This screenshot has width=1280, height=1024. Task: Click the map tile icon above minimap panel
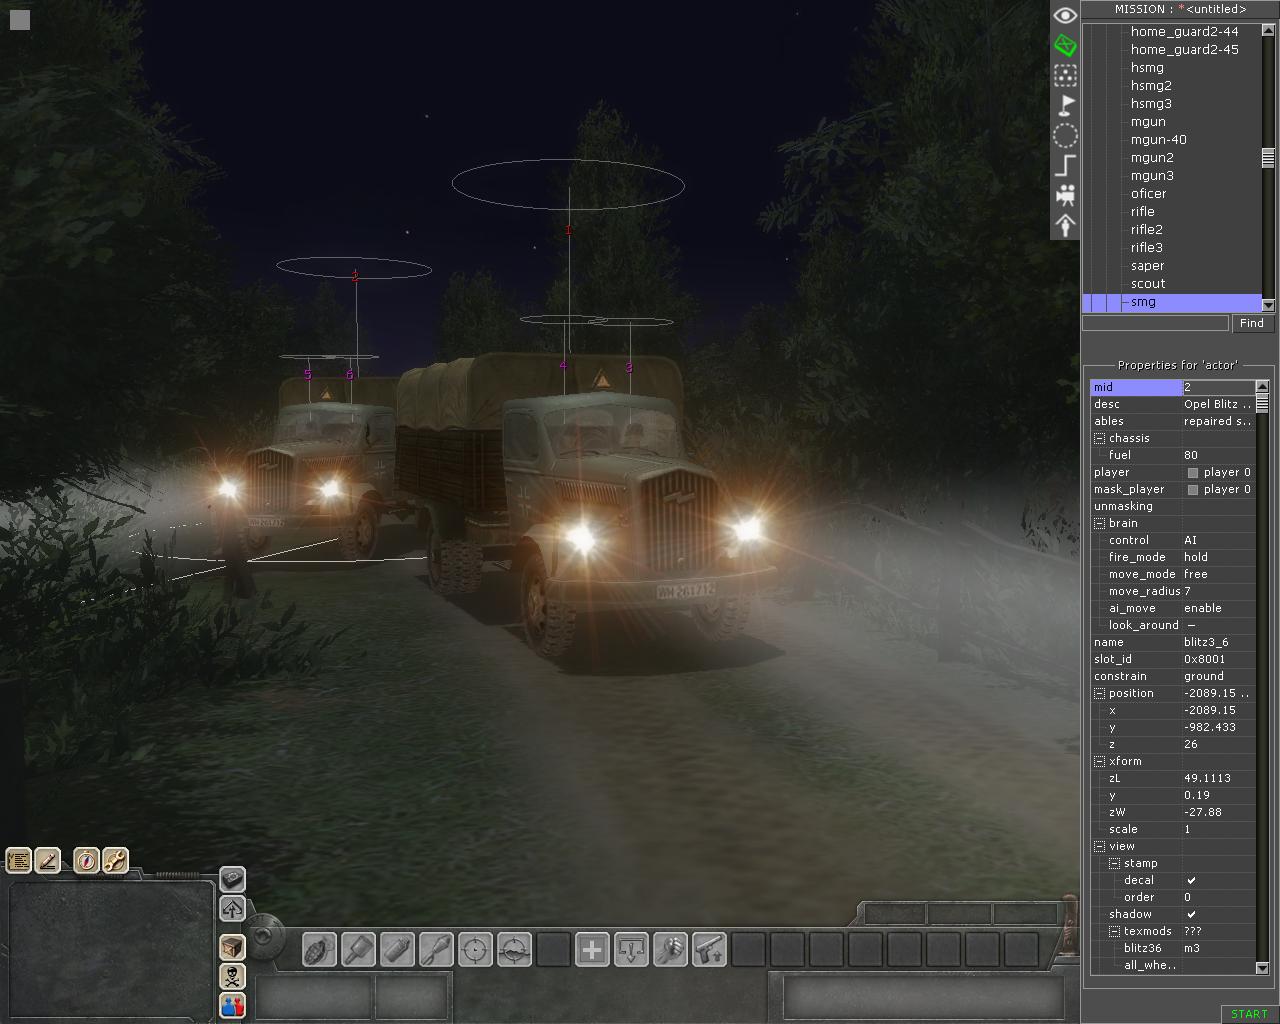(232, 879)
